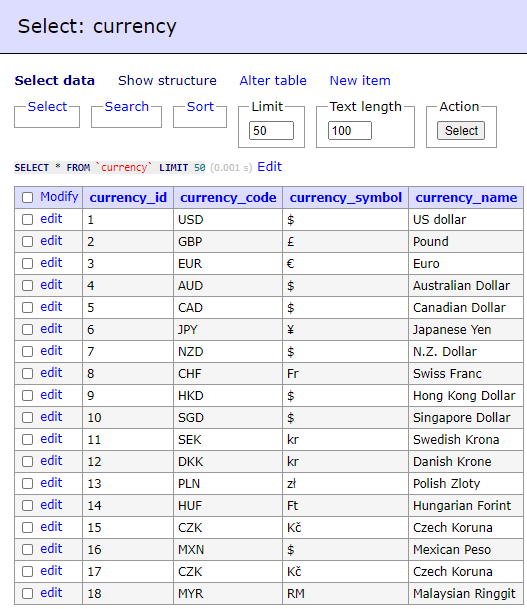Click the 'Swedish Krona' cell
Screen dimensions: 527x609
pos(466,440)
